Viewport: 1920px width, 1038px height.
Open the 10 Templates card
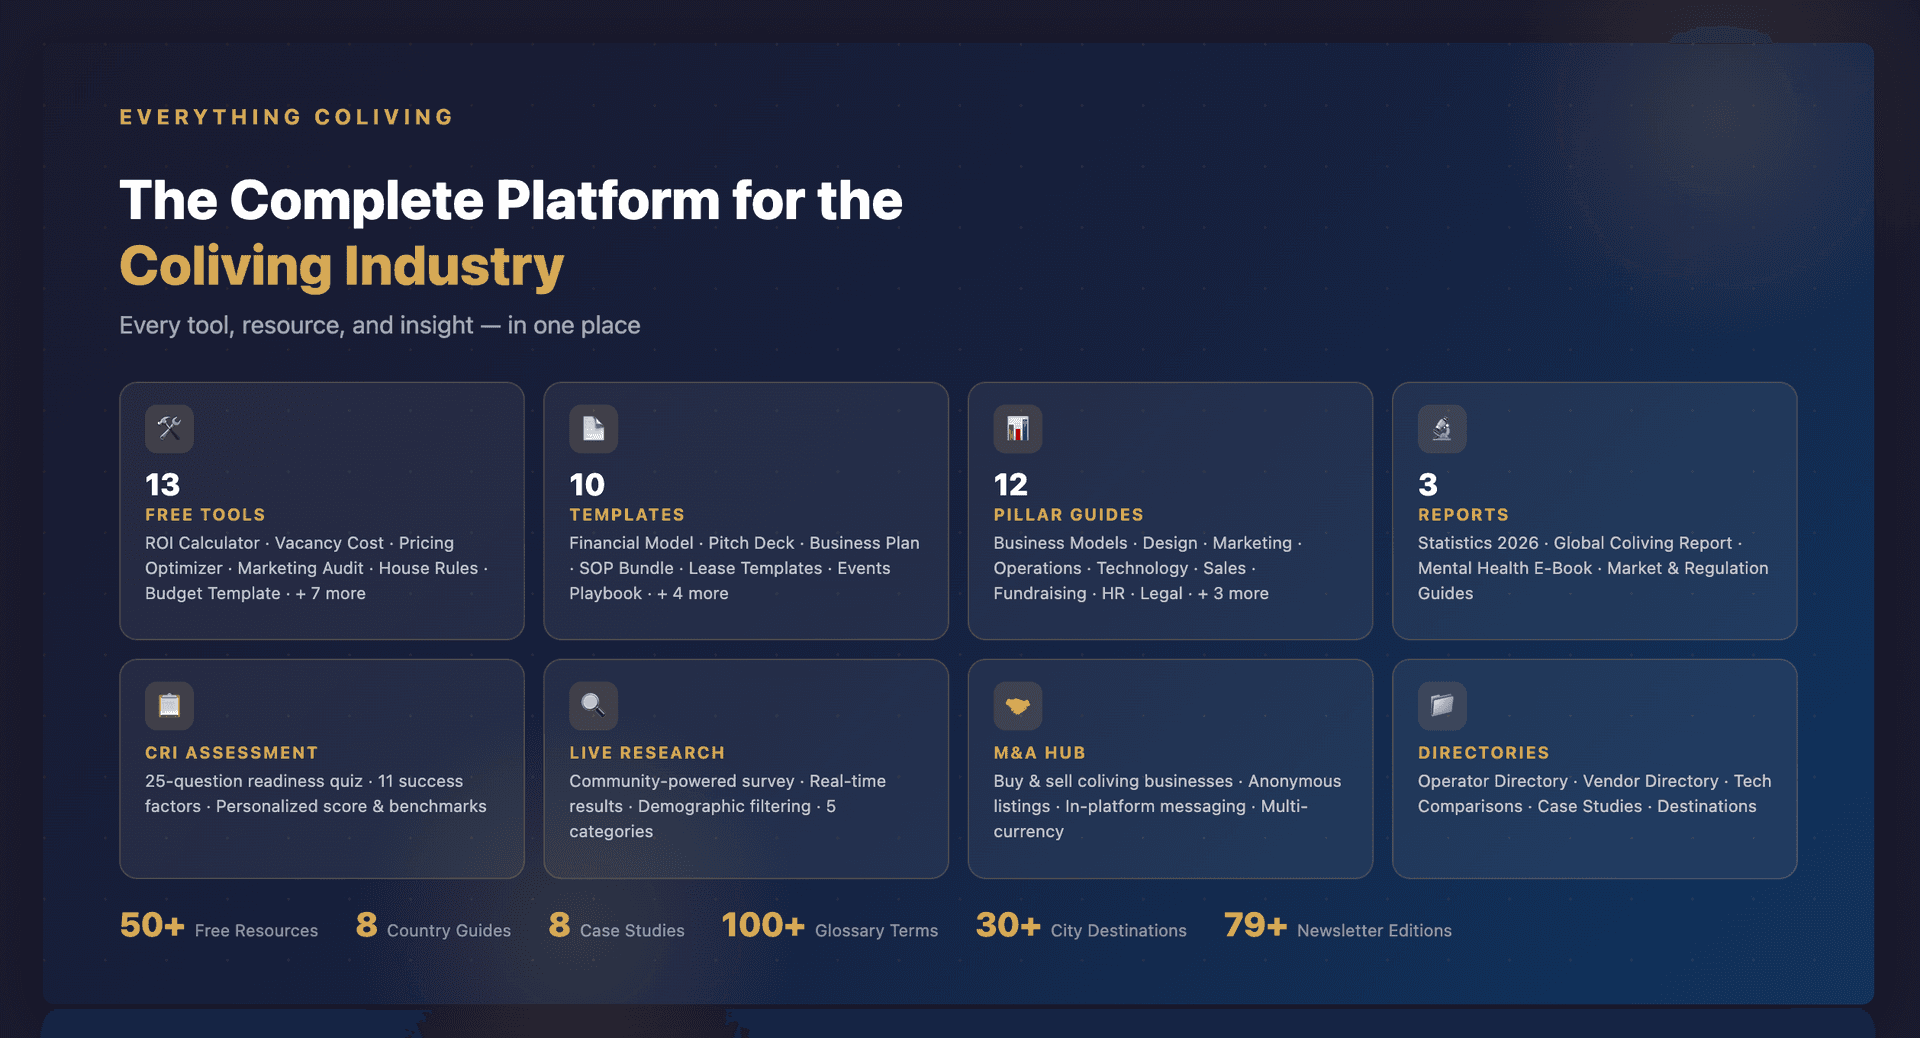point(745,511)
